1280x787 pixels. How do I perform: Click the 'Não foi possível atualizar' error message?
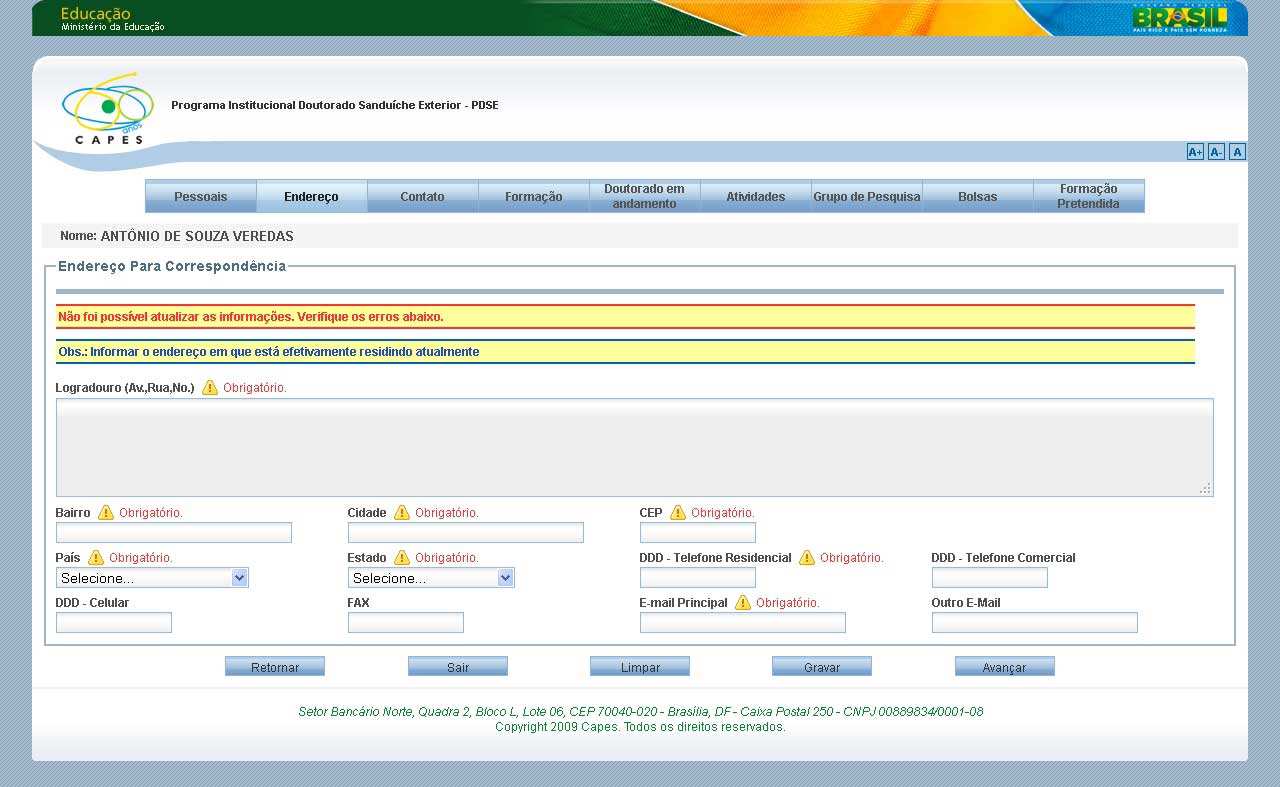[251, 317]
